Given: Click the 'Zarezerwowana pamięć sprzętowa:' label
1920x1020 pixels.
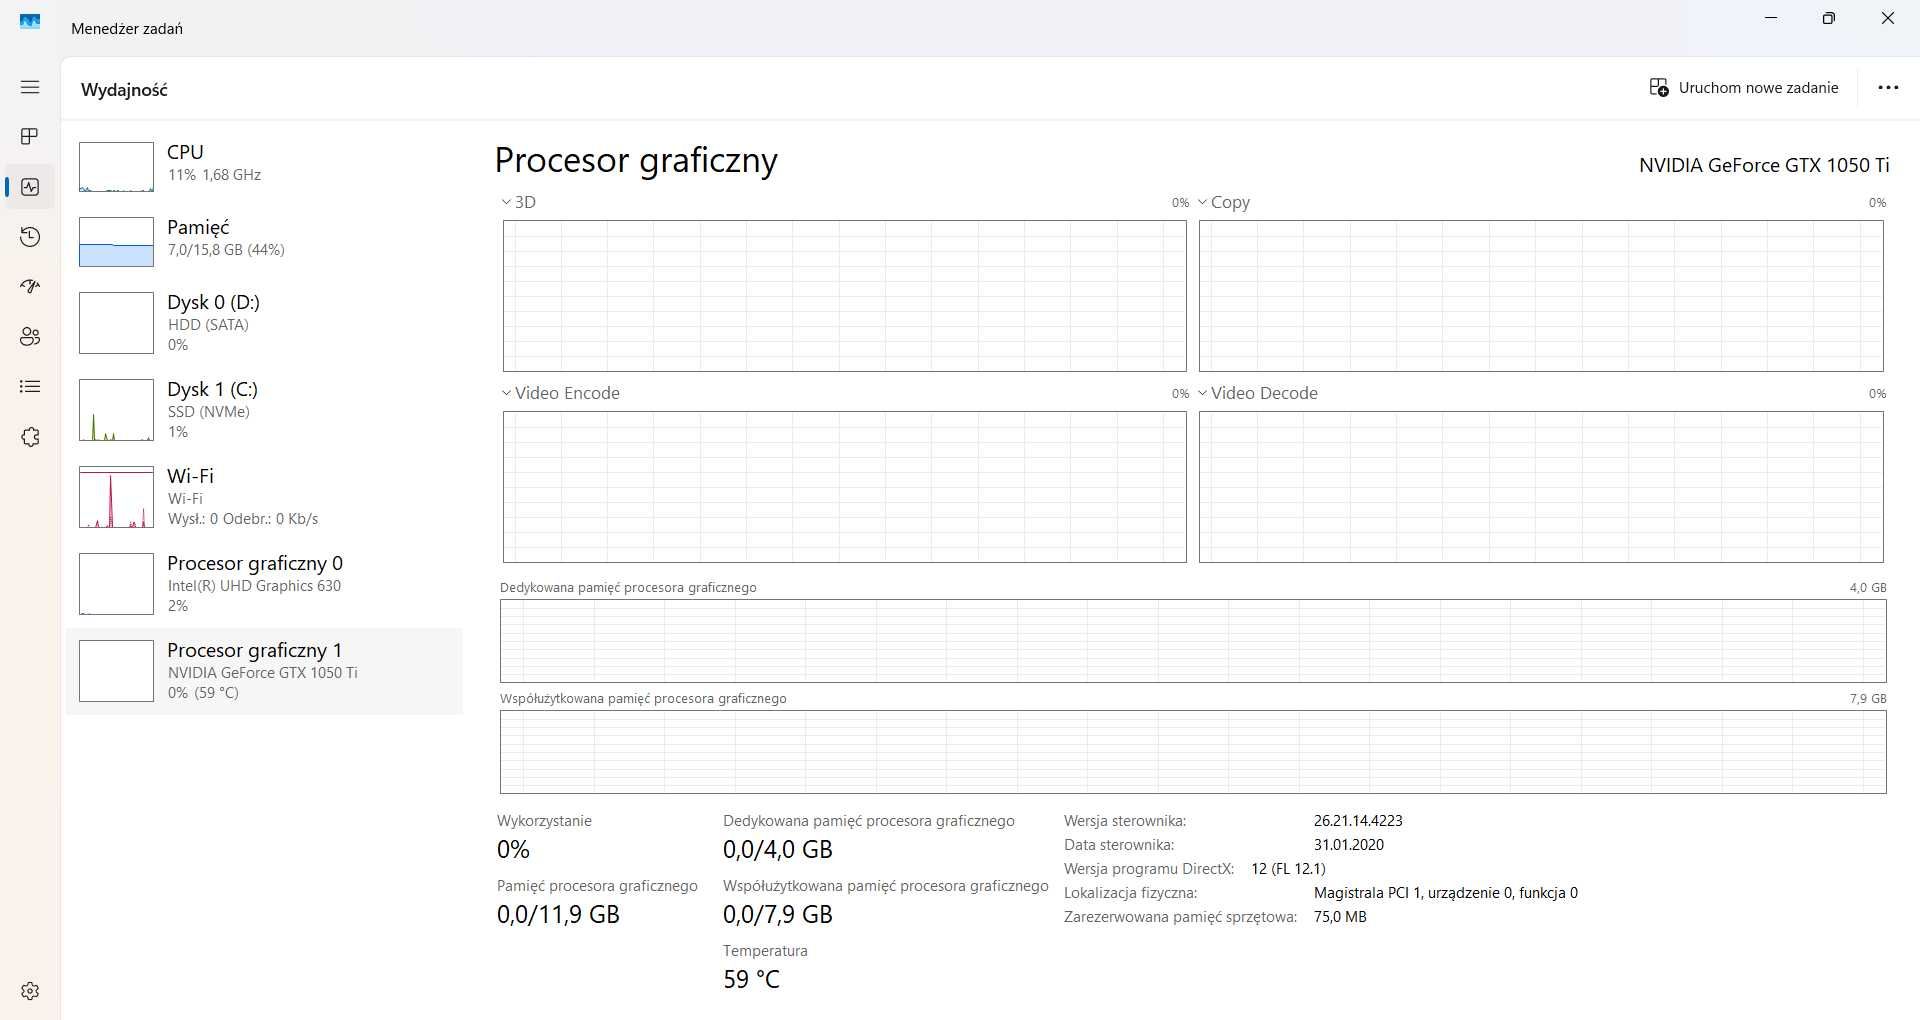Looking at the screenshot, I should [x=1180, y=916].
